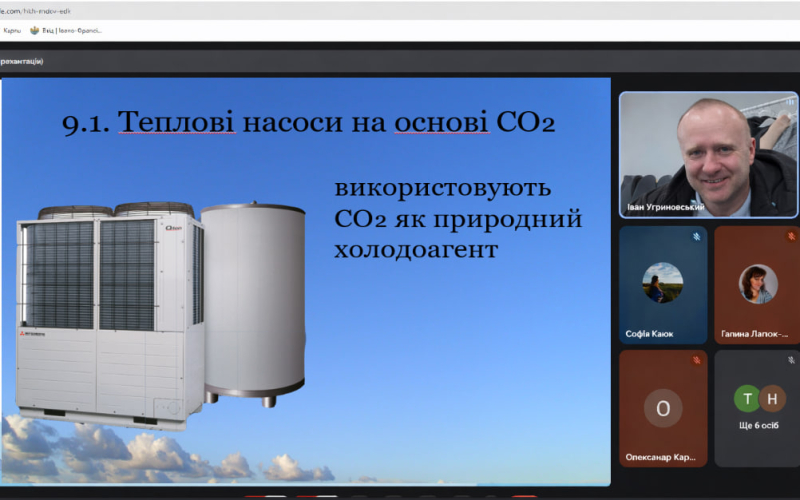This screenshot has height=500, width=800.
Task: Click the cylindrical water tank image
Action: point(254,300)
